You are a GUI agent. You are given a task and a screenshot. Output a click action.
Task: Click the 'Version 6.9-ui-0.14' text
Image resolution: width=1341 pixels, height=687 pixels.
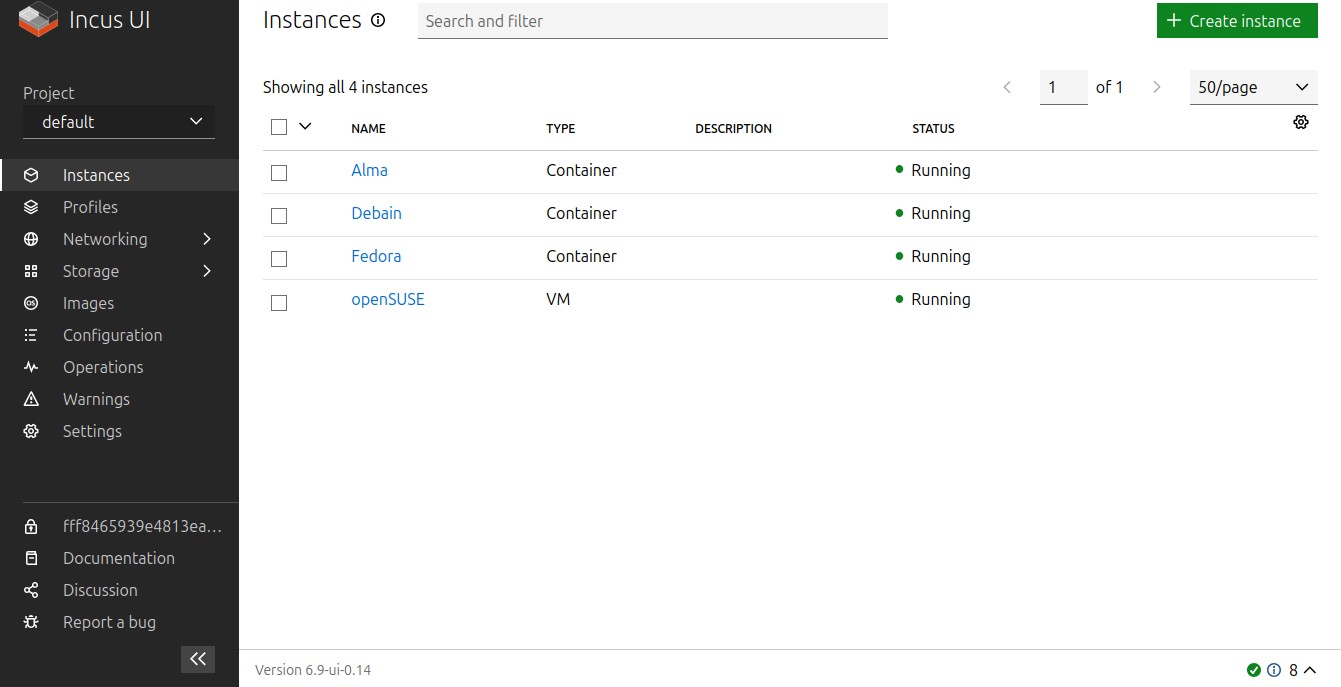[x=313, y=670]
